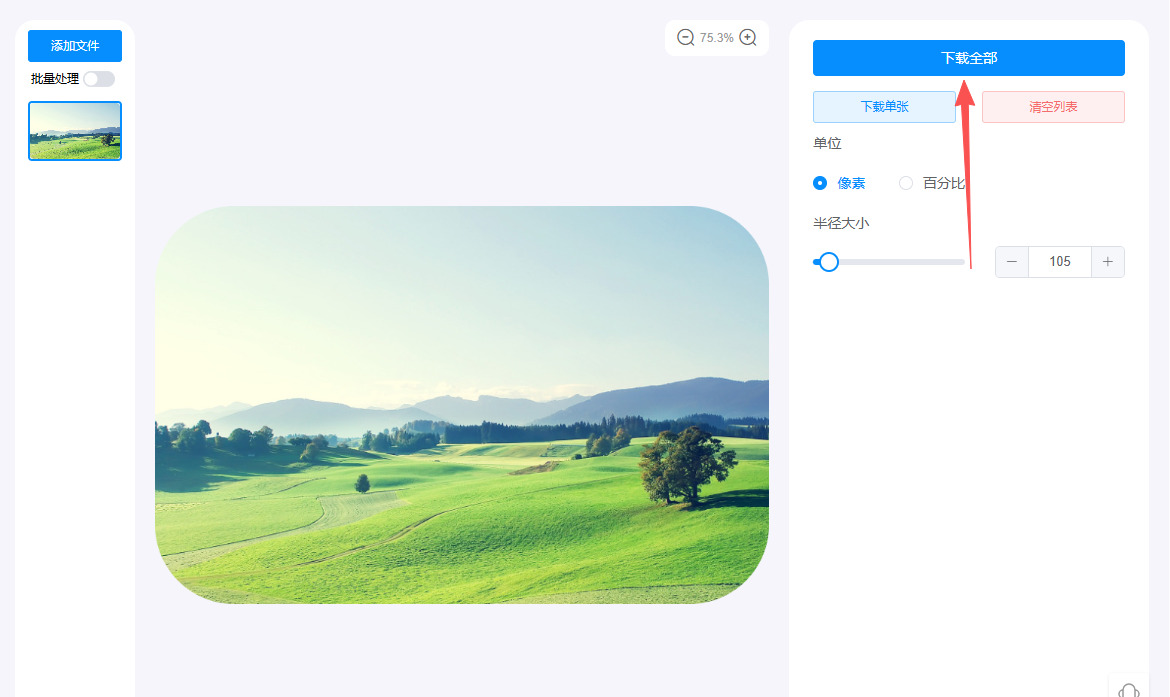Image resolution: width=1170 pixels, height=697 pixels.
Task: Click the 添加文件 button
Action: tap(75, 46)
